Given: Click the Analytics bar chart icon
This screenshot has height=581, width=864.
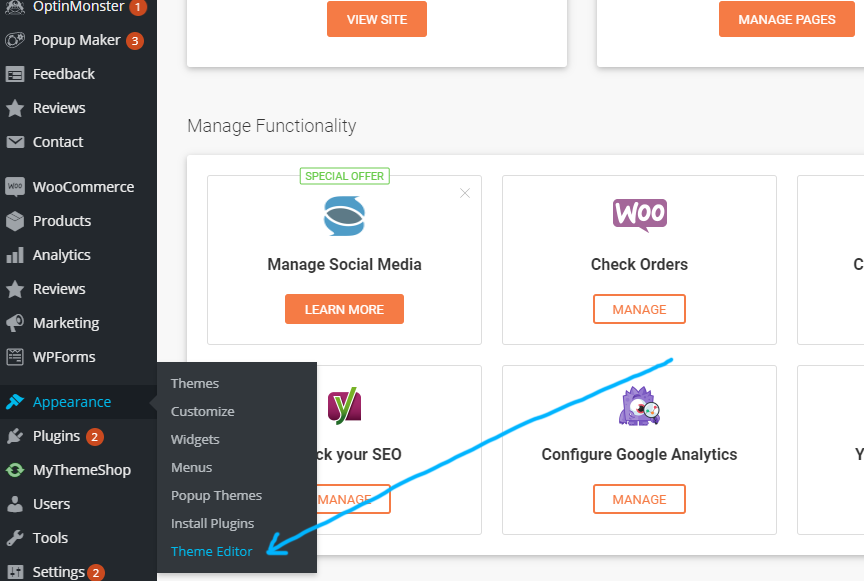Looking at the screenshot, I should coord(15,255).
